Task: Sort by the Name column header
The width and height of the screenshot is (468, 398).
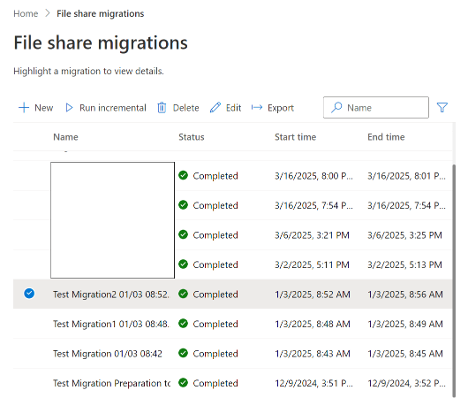Action: tap(66, 137)
